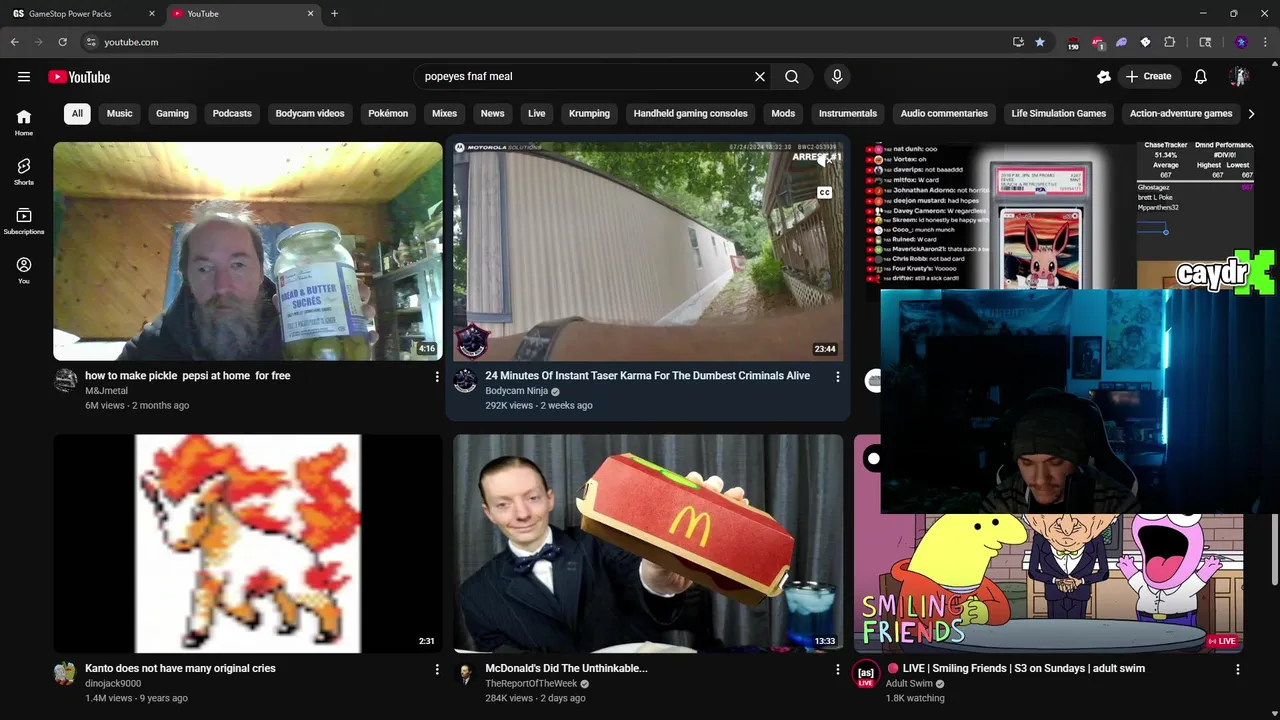Open TheReportOfTheWeek channel link
The width and height of the screenshot is (1280, 720).
(531, 684)
